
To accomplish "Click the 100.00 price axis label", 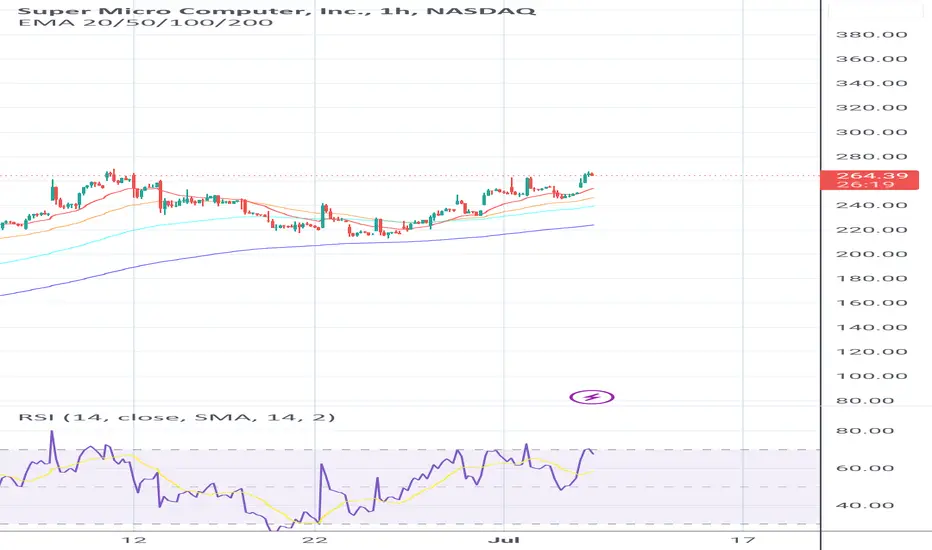I will 871,376.
